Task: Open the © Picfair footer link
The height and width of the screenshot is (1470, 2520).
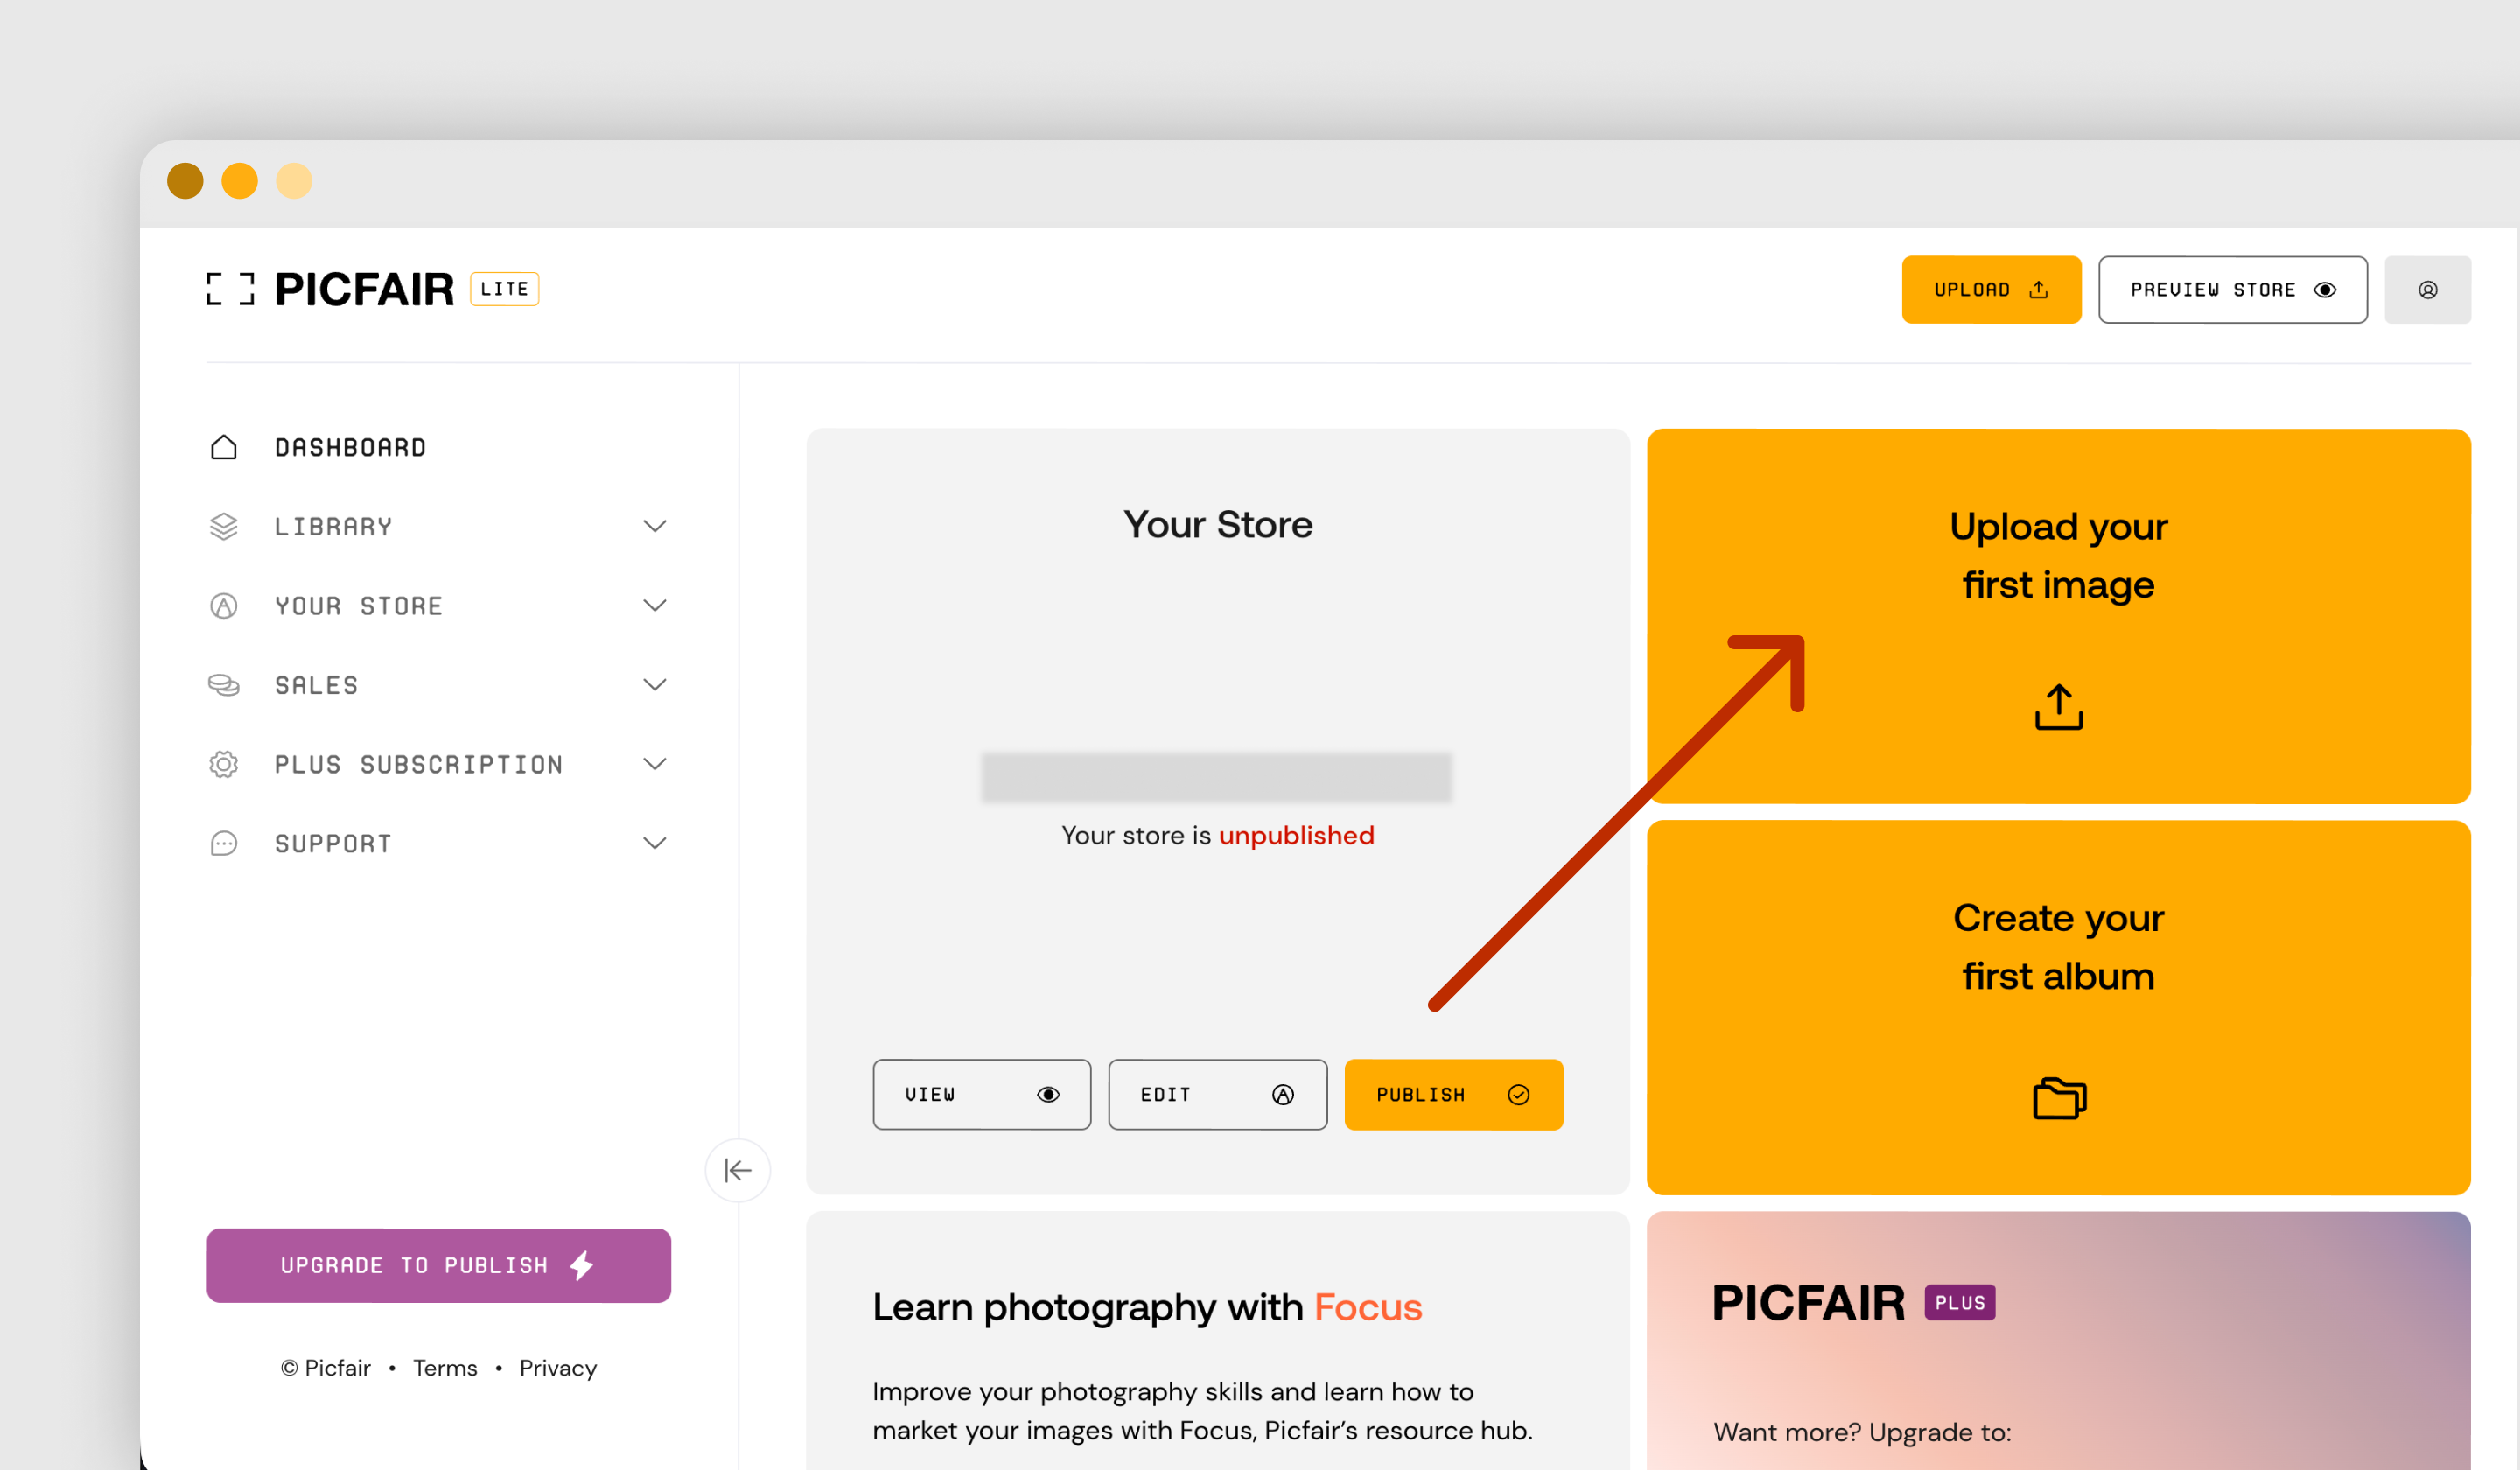Action: (325, 1367)
